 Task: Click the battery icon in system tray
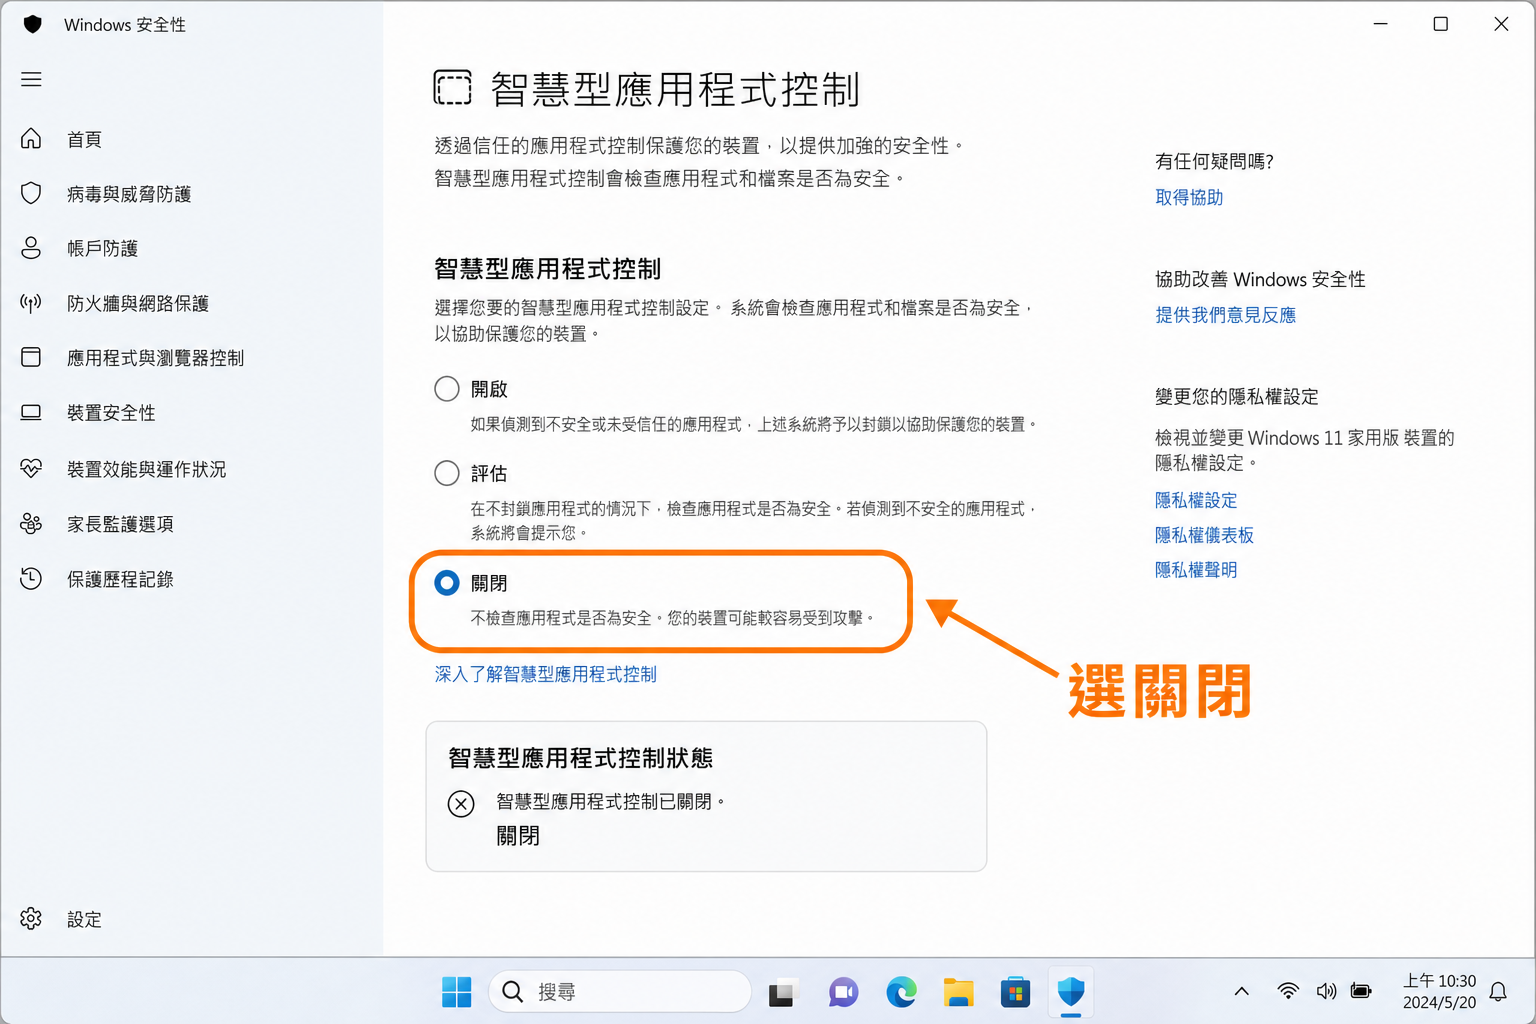pos(1361,991)
